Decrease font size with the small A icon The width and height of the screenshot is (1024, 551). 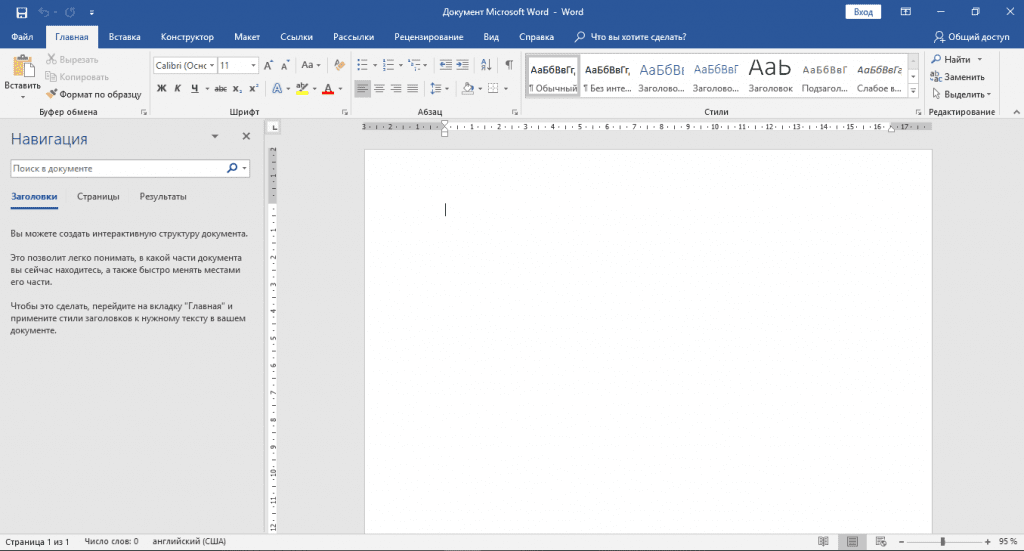pyautogui.click(x=285, y=65)
